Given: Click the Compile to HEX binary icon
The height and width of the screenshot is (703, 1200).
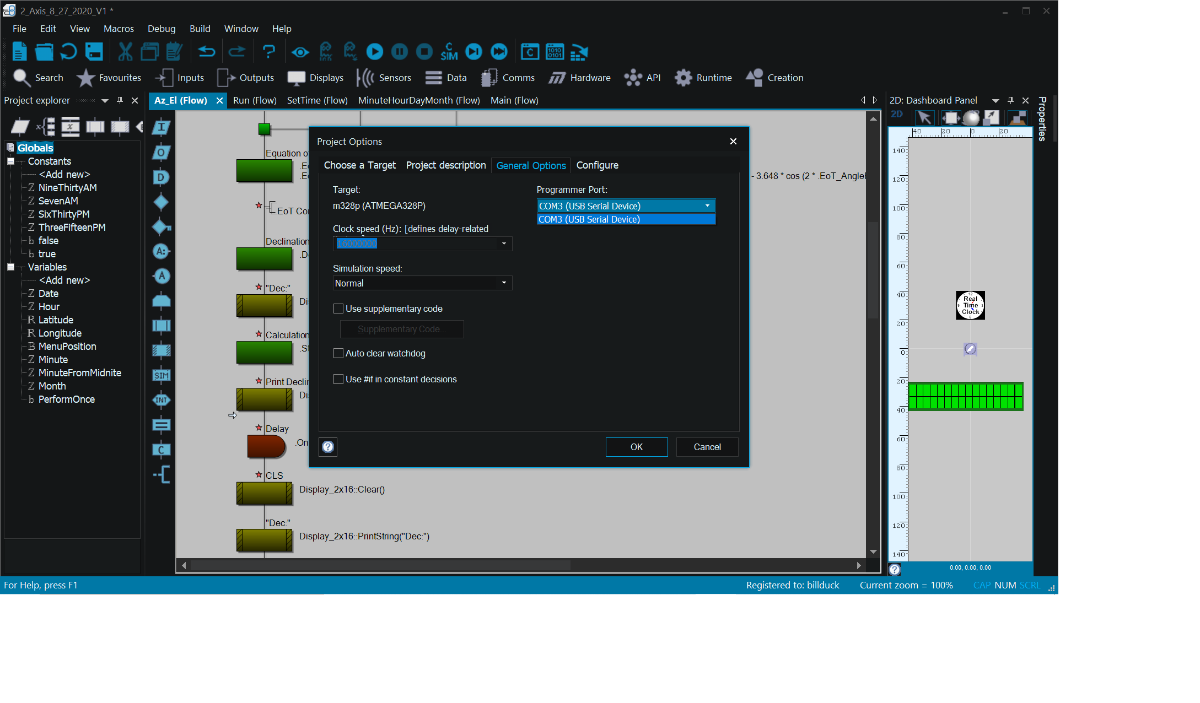Looking at the screenshot, I should (x=554, y=52).
